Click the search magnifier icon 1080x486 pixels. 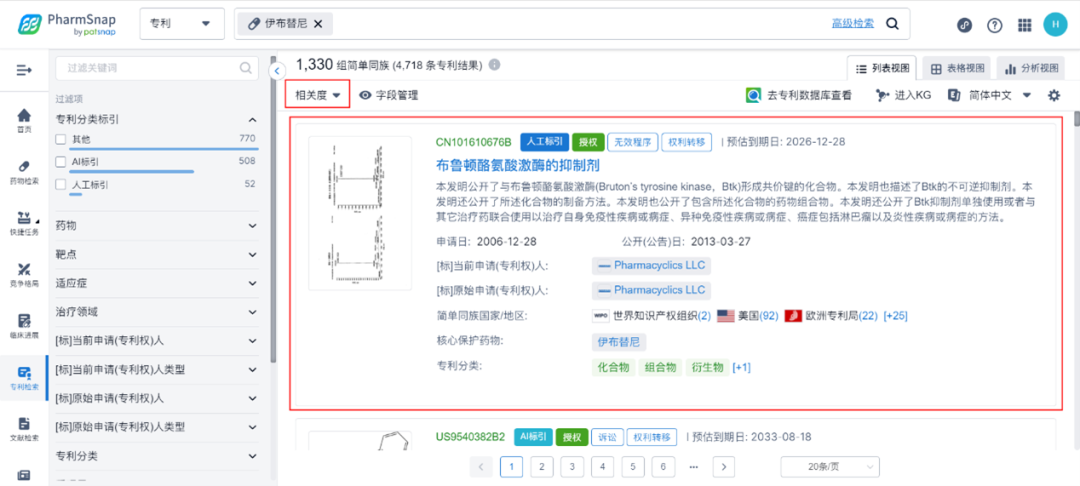tap(892, 23)
